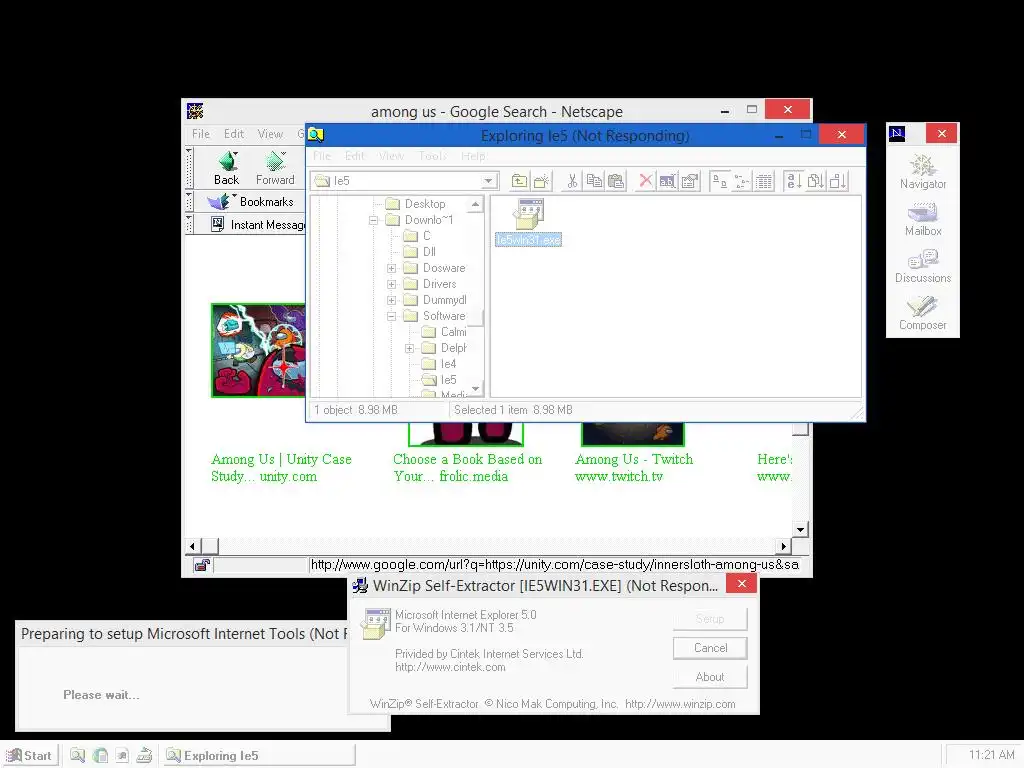1024x768 pixels.
Task: Open Explorer File menu
Action: [322, 156]
